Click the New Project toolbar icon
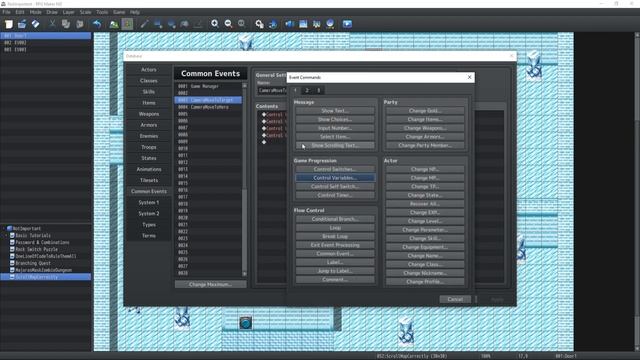Screen dimensions: 640x360 pos(9,24)
